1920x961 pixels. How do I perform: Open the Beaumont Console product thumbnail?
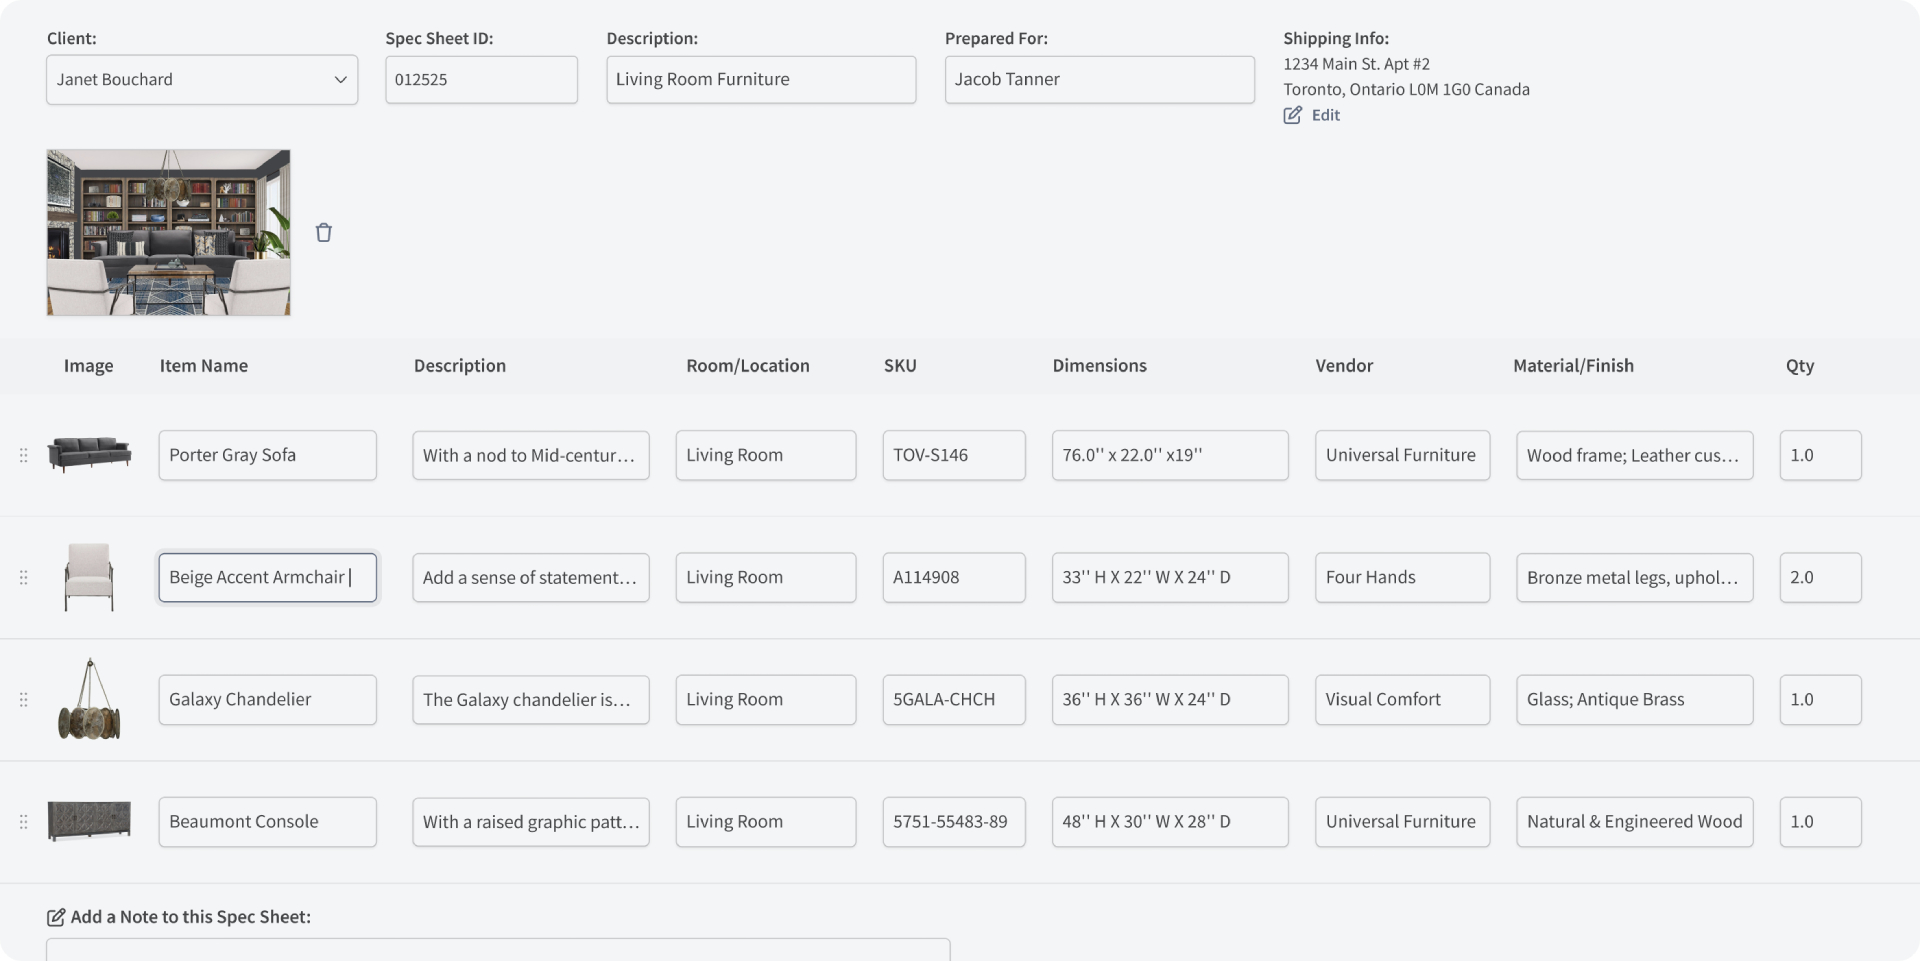tap(89, 821)
